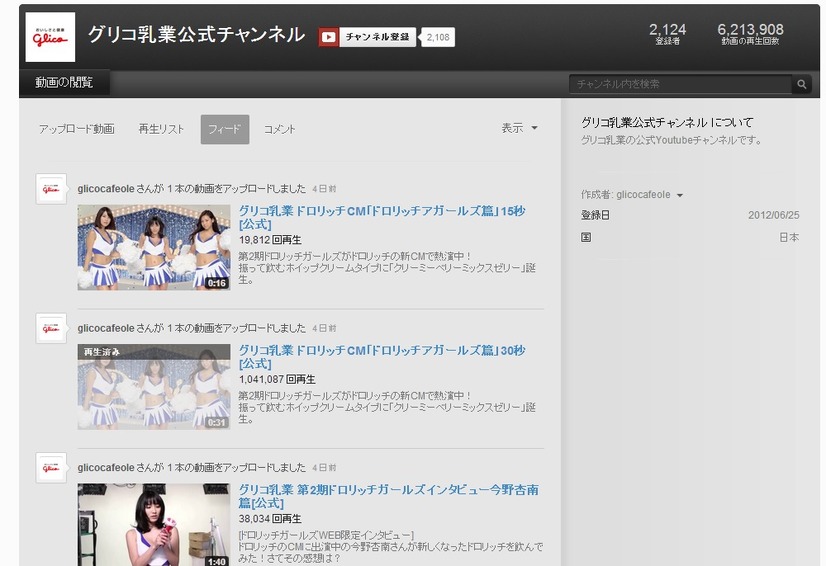
Task: Click the 2,108 subscriber count bubble
Action: click(438, 37)
